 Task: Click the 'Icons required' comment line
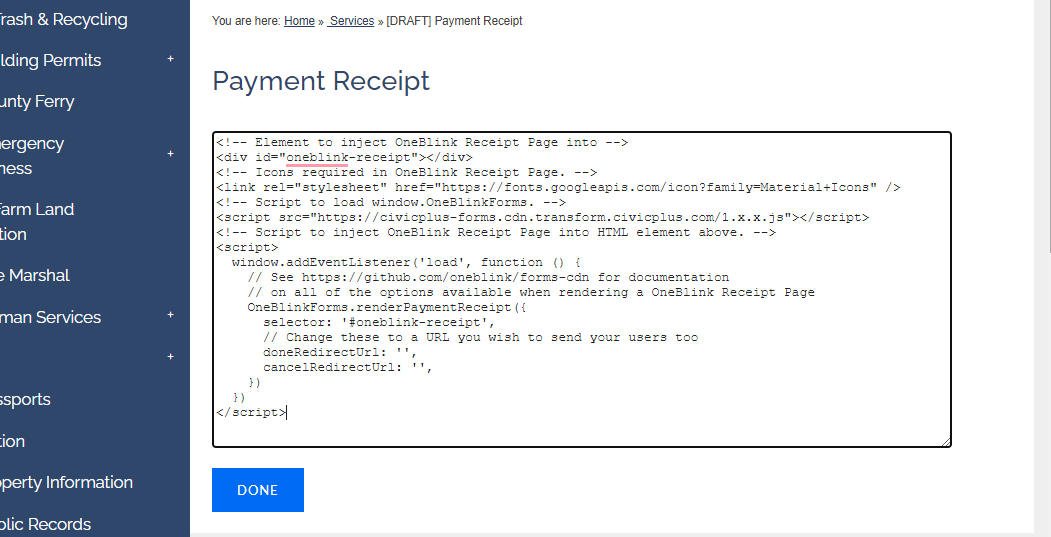coord(407,172)
